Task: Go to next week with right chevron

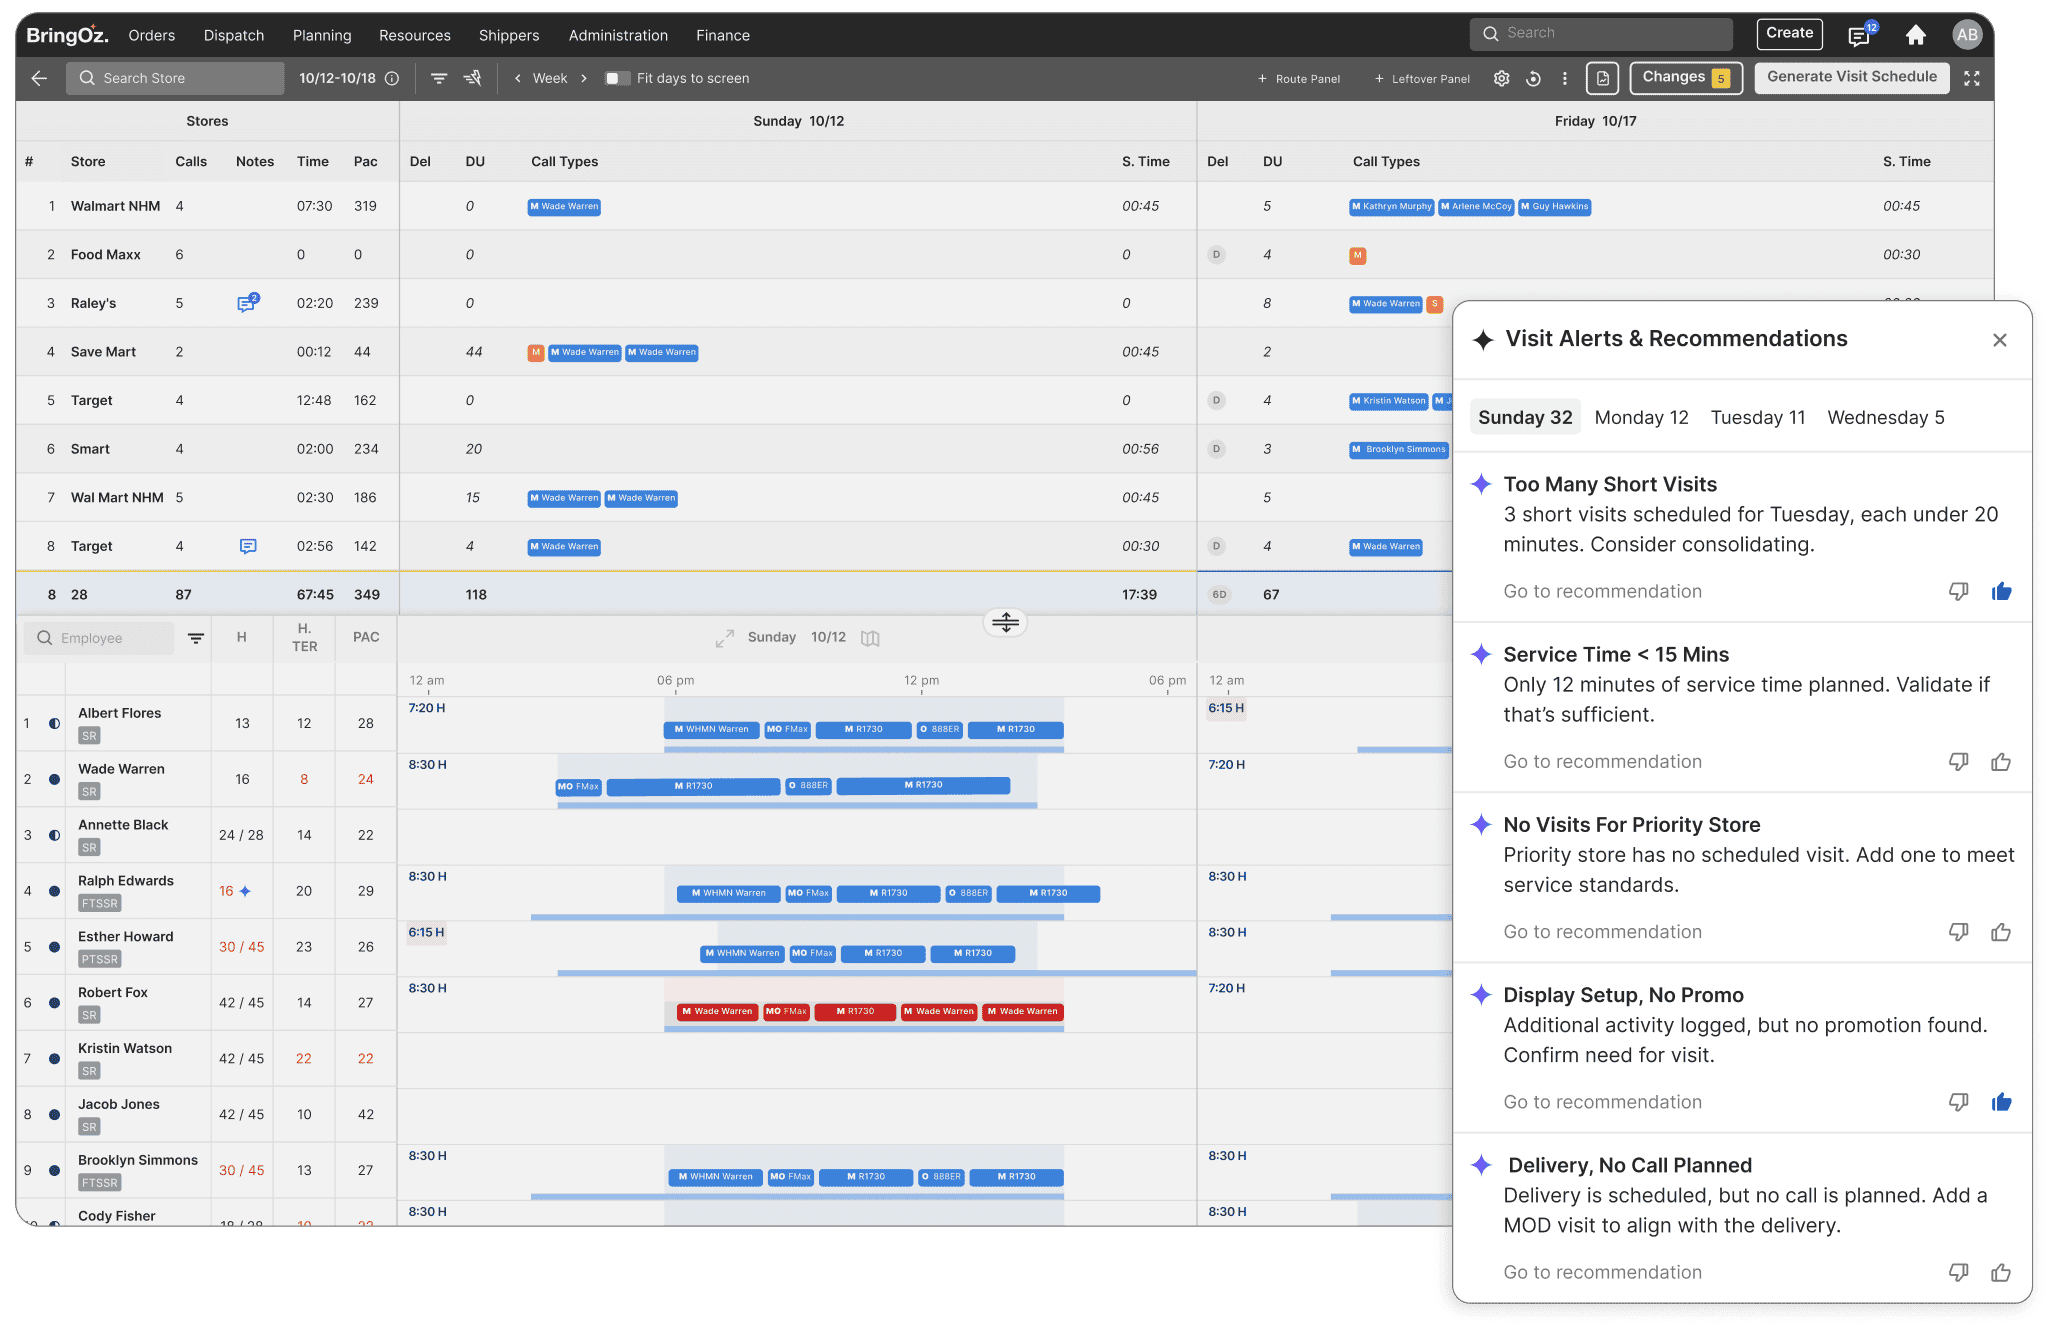Action: [584, 78]
